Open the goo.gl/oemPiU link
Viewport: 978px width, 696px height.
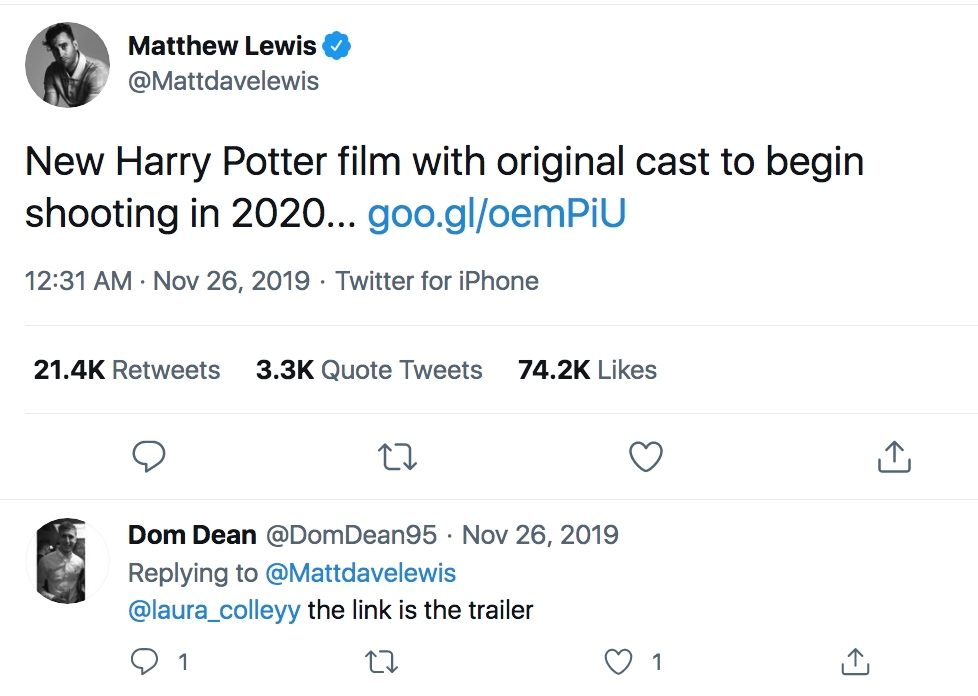[496, 213]
